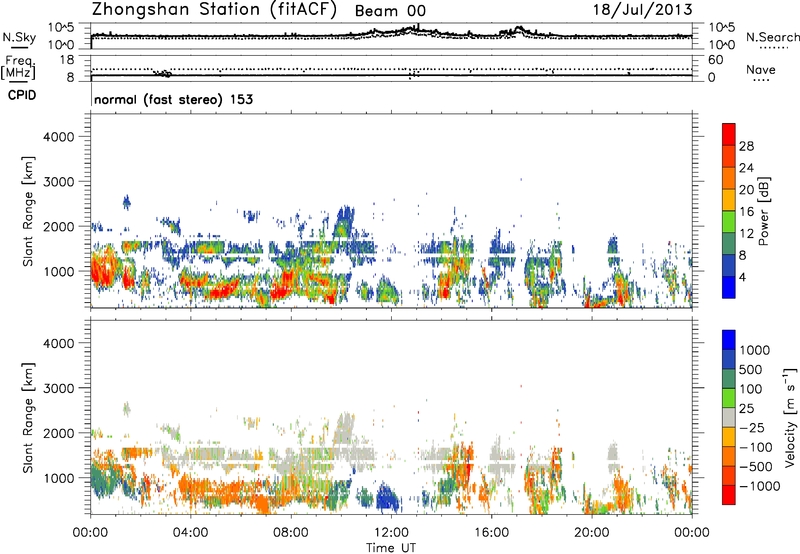The width and height of the screenshot is (800, 554).
Task: Click the Nave axis tick '60'
Action: coord(715,60)
